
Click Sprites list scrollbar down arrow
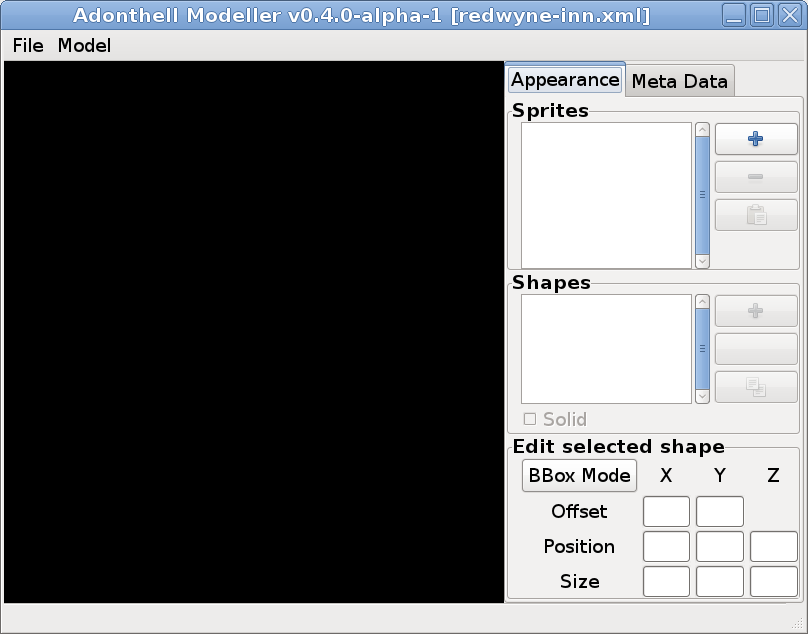click(702, 261)
